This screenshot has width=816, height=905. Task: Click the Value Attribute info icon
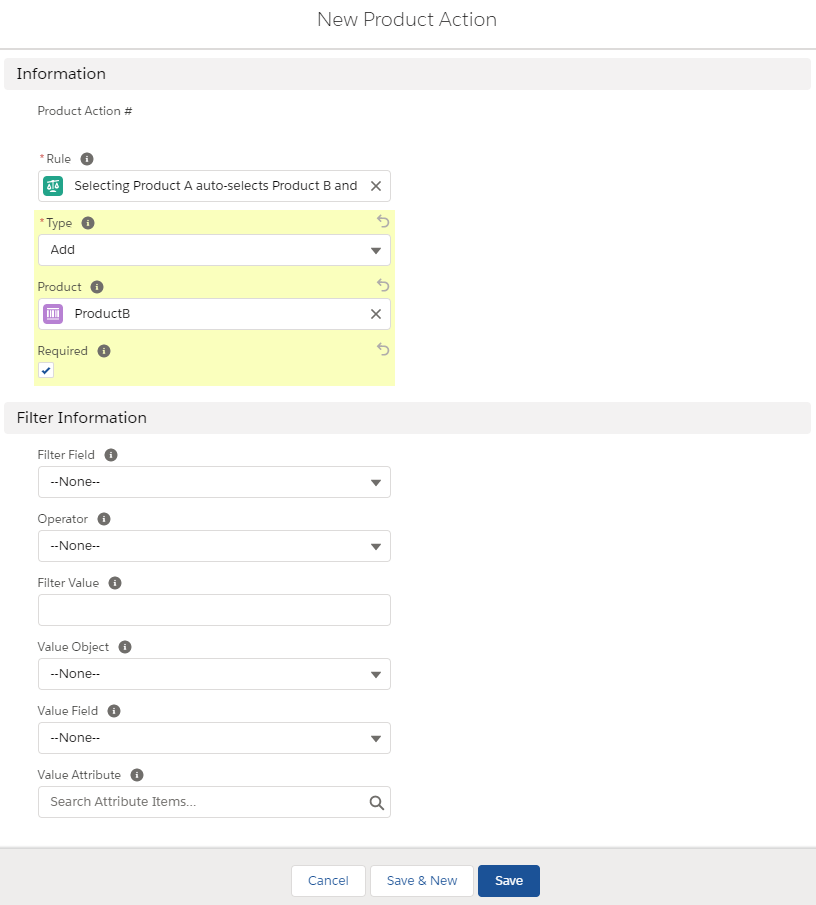point(137,775)
